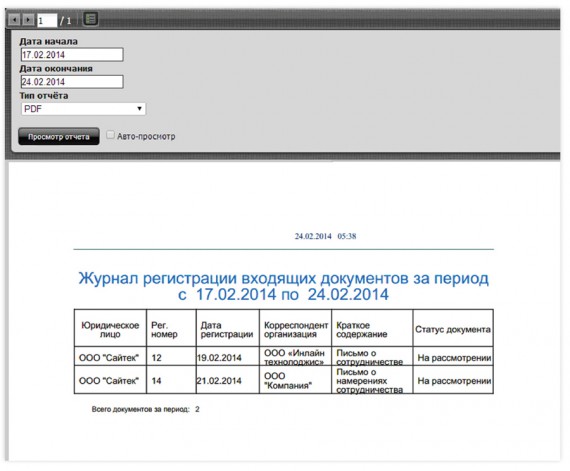Open the Тип отчёта PDF dropdown
Viewport: 570px width, 471px height.
83,109
